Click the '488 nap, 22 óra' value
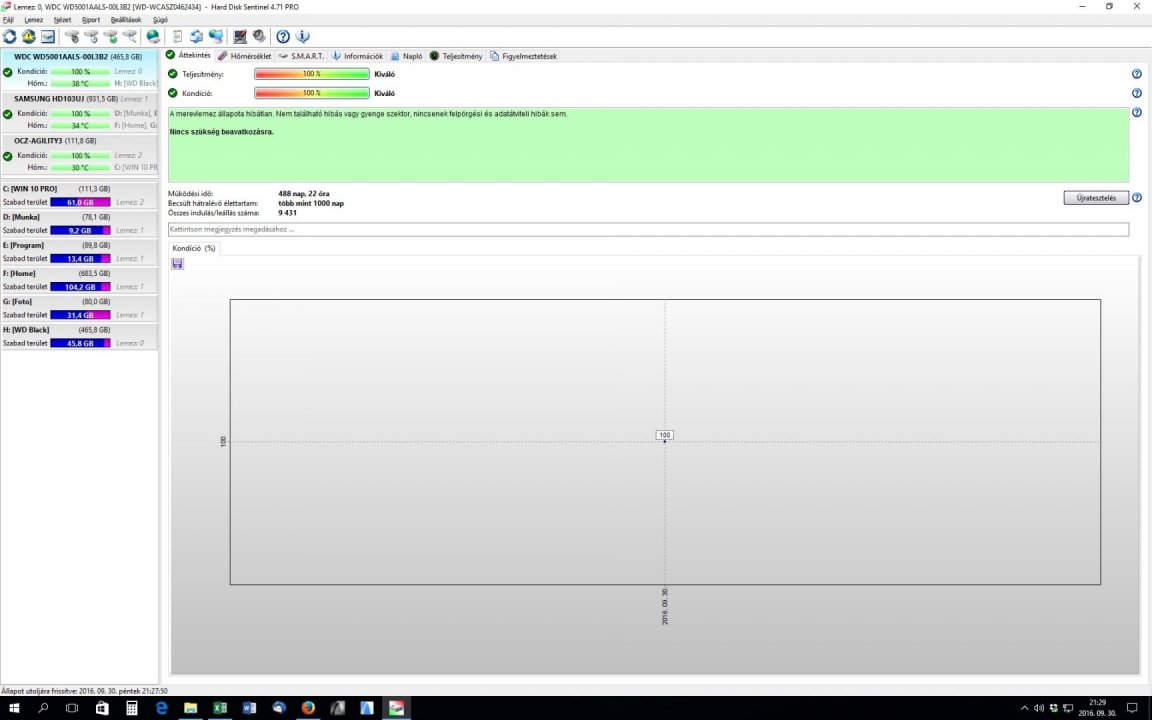 (x=303, y=194)
